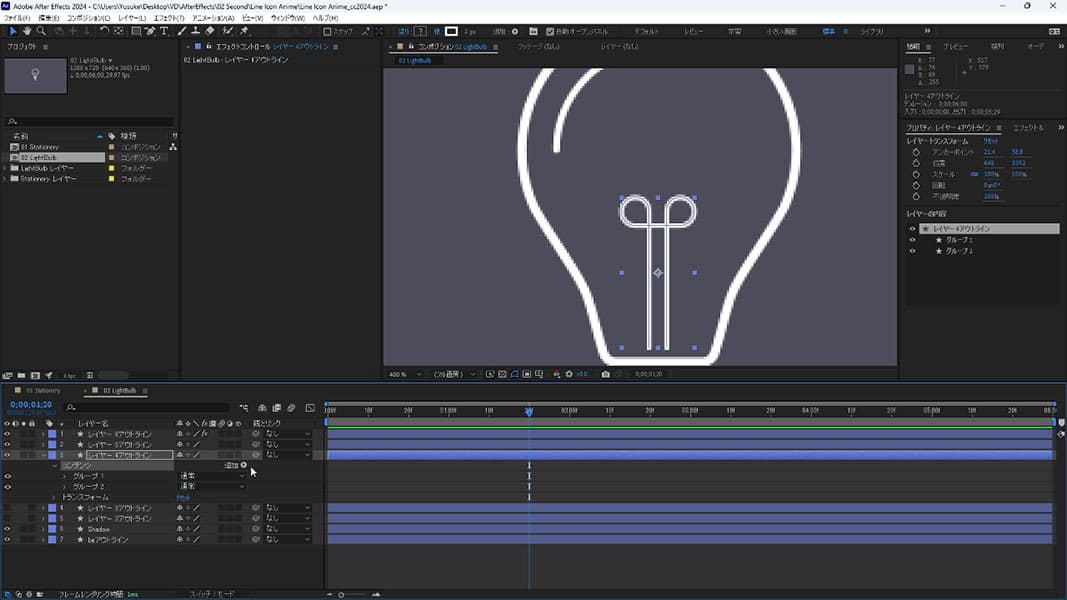
Task: Click the Add contents button in timeline
Action: tap(243, 465)
